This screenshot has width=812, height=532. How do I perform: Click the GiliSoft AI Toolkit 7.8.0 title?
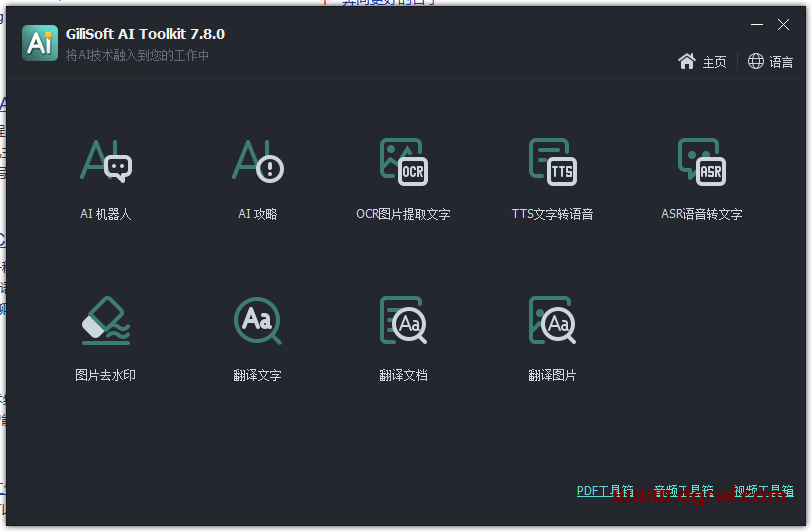click(x=146, y=34)
